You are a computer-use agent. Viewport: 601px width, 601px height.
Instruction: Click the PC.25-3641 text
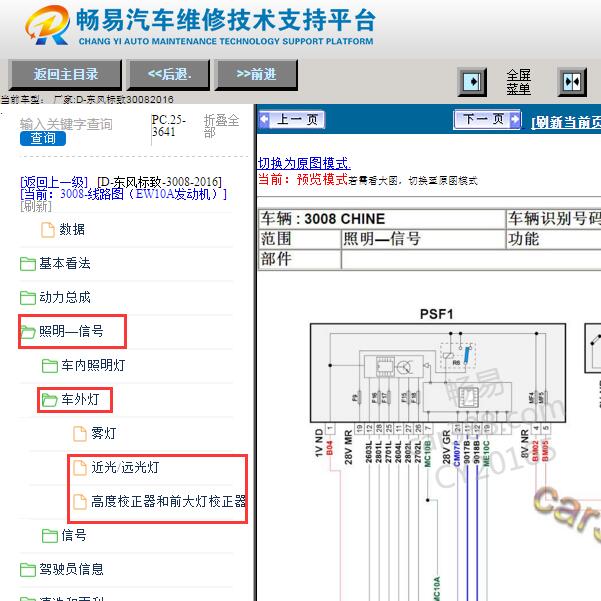169,126
